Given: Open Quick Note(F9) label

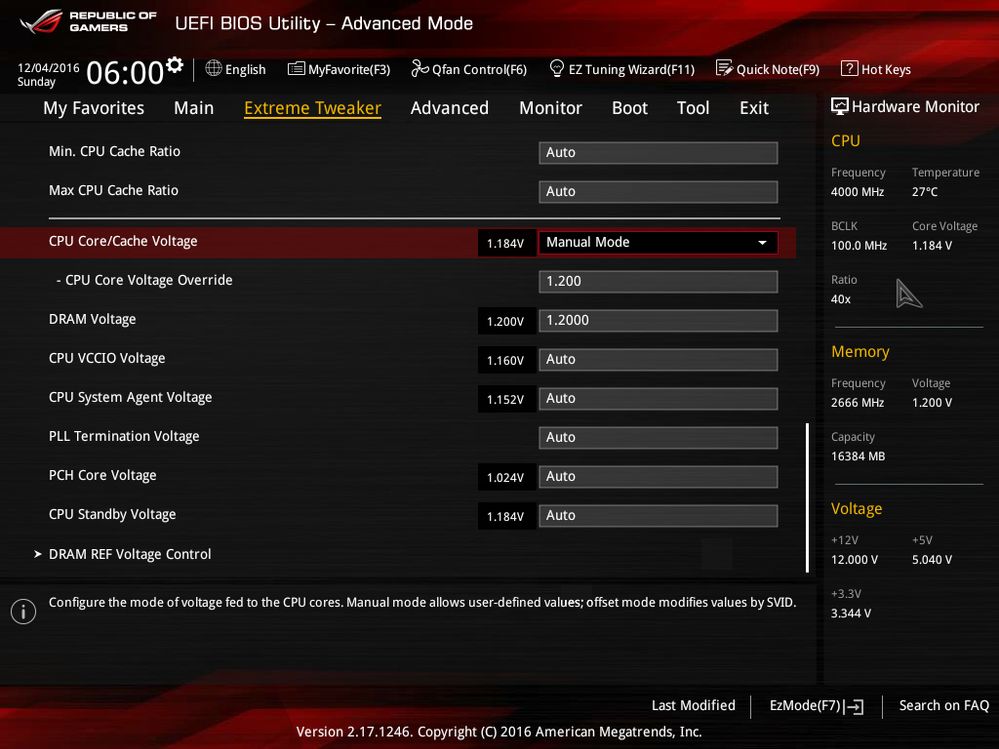Looking at the screenshot, I should pos(778,69).
